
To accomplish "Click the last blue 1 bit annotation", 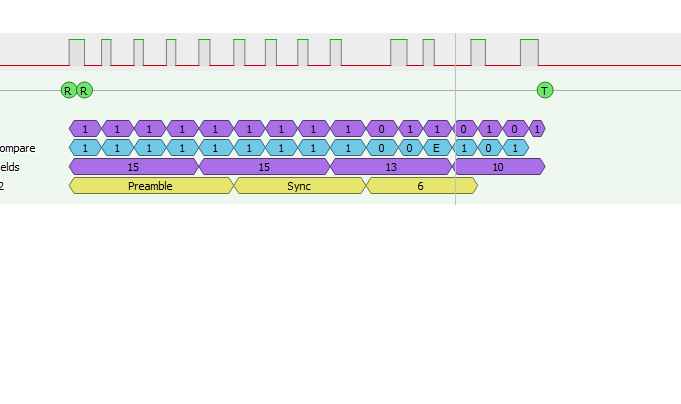I will coord(515,148).
